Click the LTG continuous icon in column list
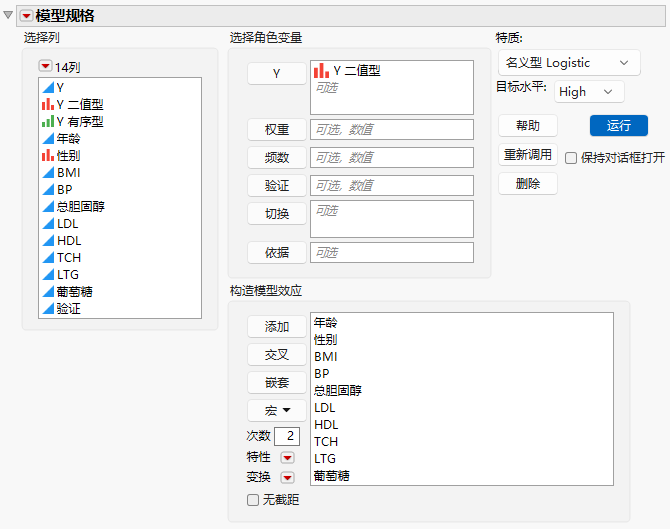Viewport: 670px width, 529px height. click(48, 274)
